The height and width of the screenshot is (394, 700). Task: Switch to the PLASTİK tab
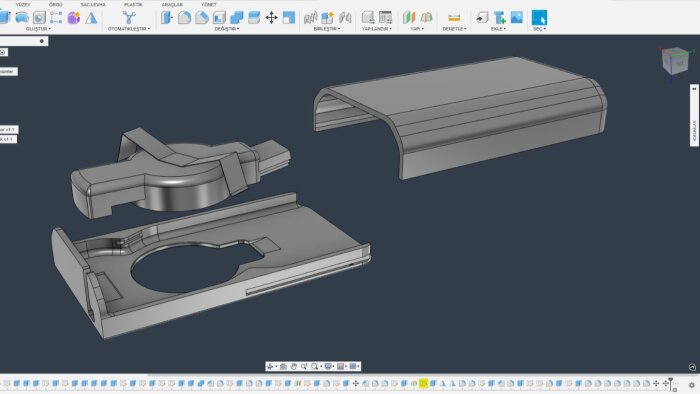133,4
